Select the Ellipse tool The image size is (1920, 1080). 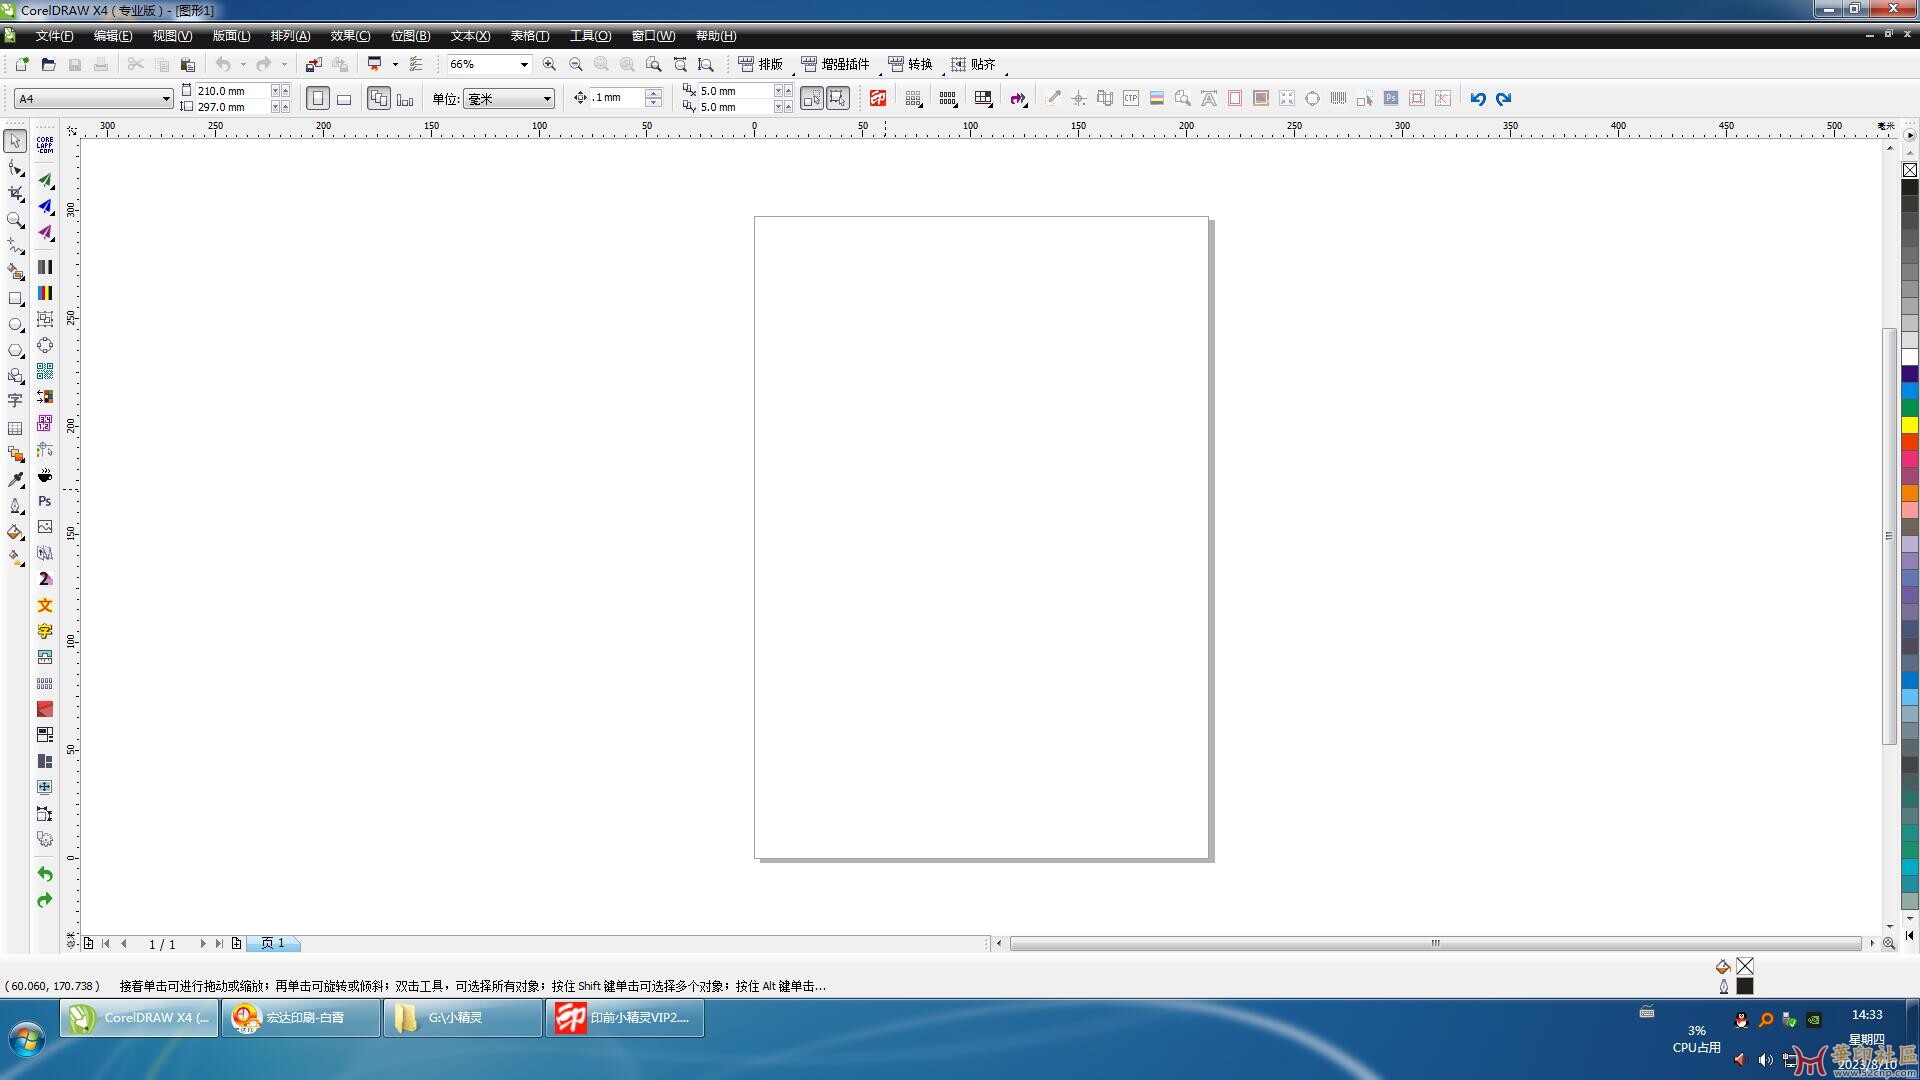pos(15,324)
